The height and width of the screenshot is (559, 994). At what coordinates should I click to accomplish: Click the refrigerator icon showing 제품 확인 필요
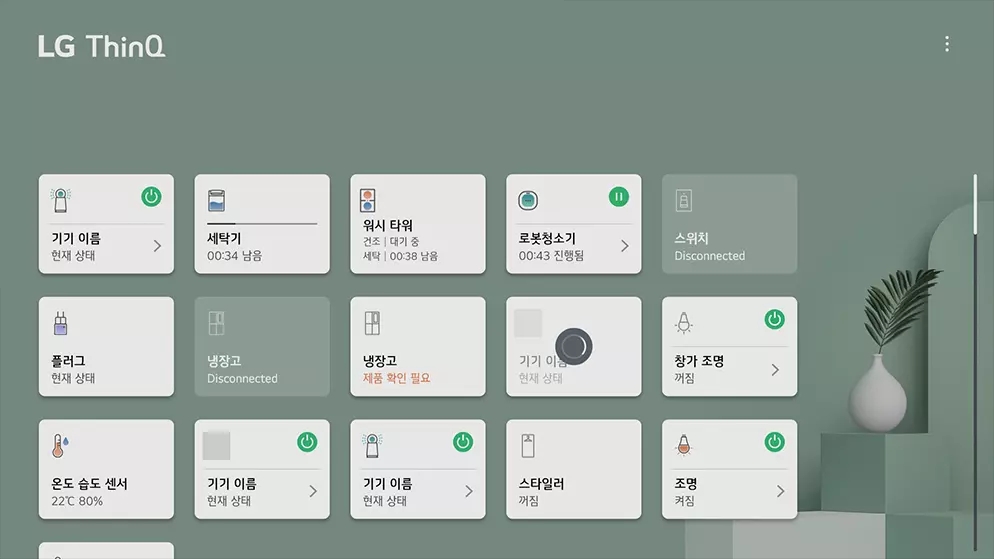372,323
